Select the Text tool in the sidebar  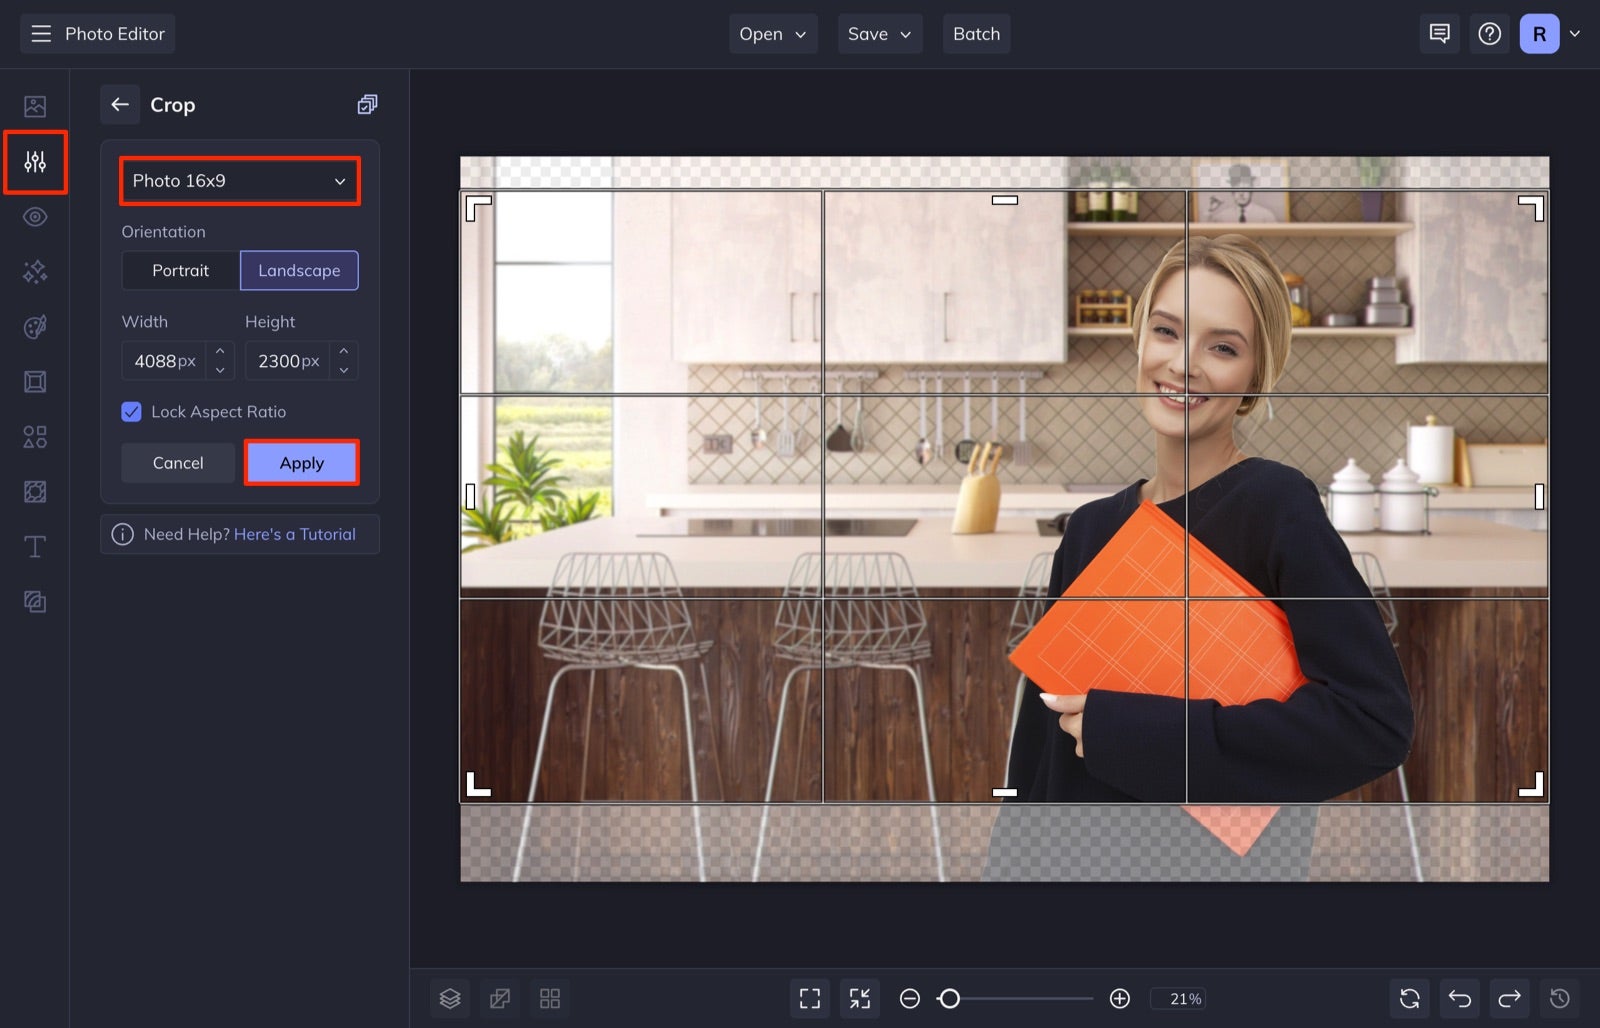pos(35,546)
